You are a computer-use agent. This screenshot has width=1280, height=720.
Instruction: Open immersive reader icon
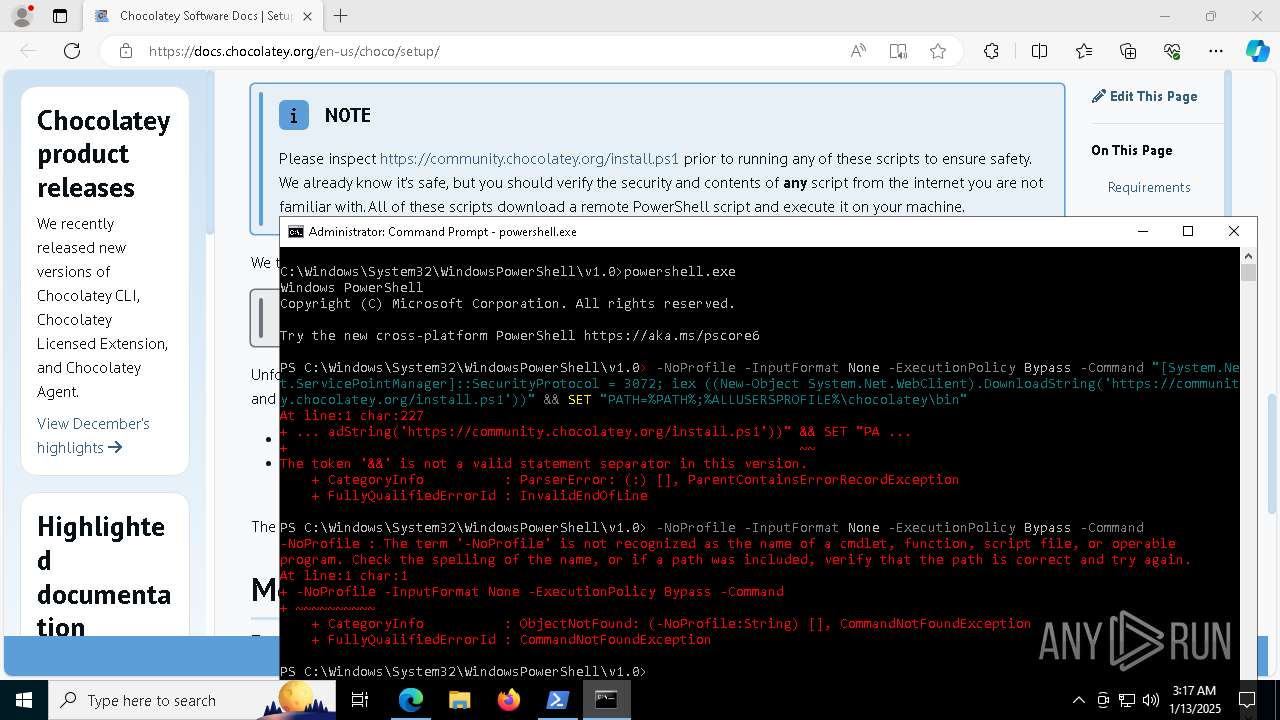point(898,51)
